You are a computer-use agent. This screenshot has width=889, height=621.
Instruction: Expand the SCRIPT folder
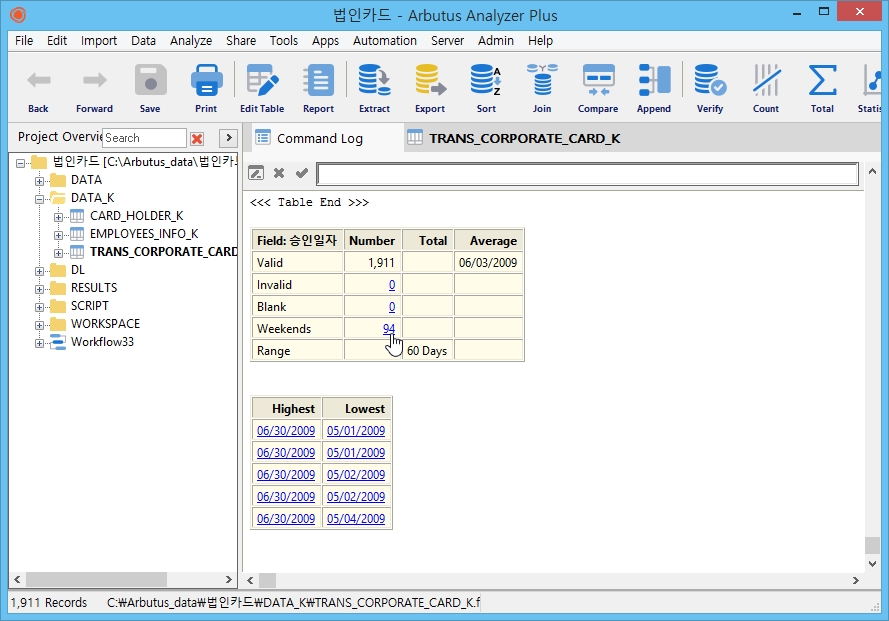39,307
